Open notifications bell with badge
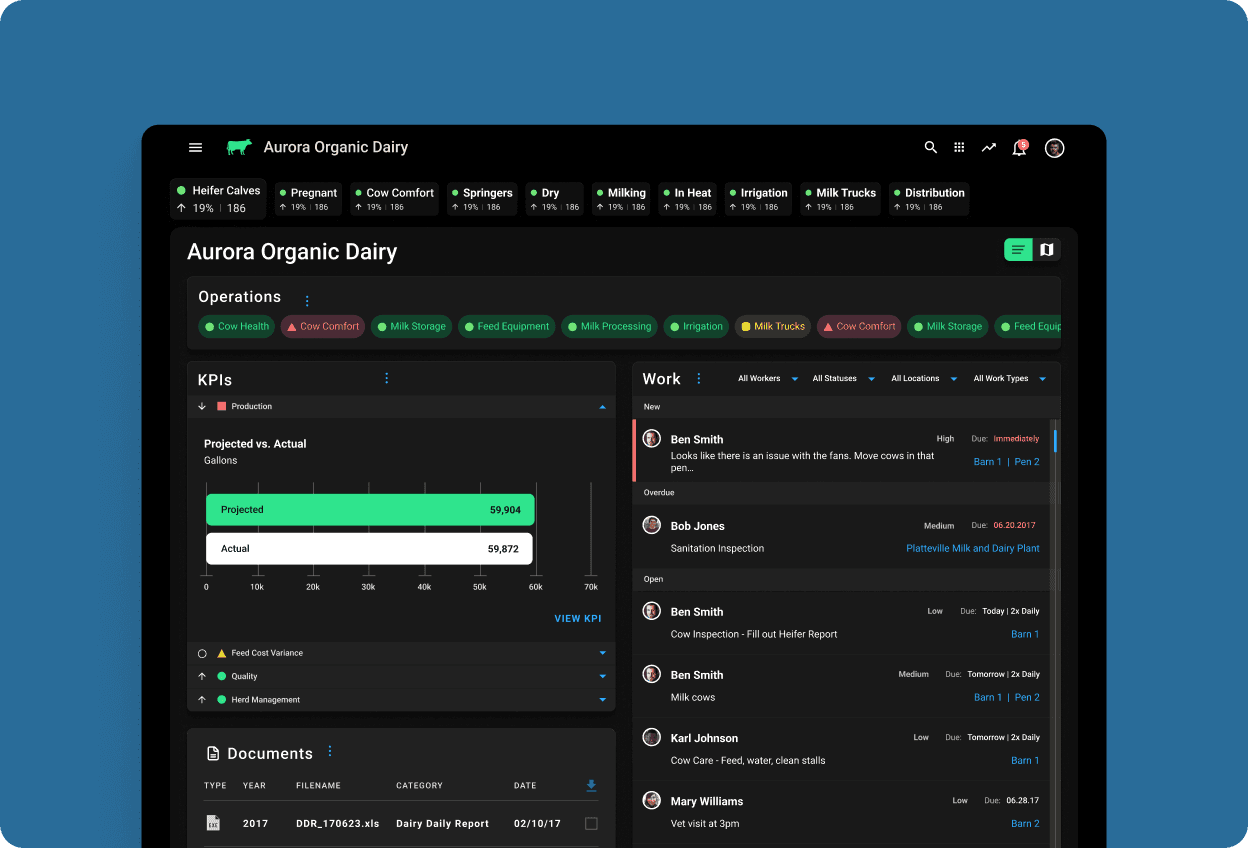1248x848 pixels. (1020, 147)
